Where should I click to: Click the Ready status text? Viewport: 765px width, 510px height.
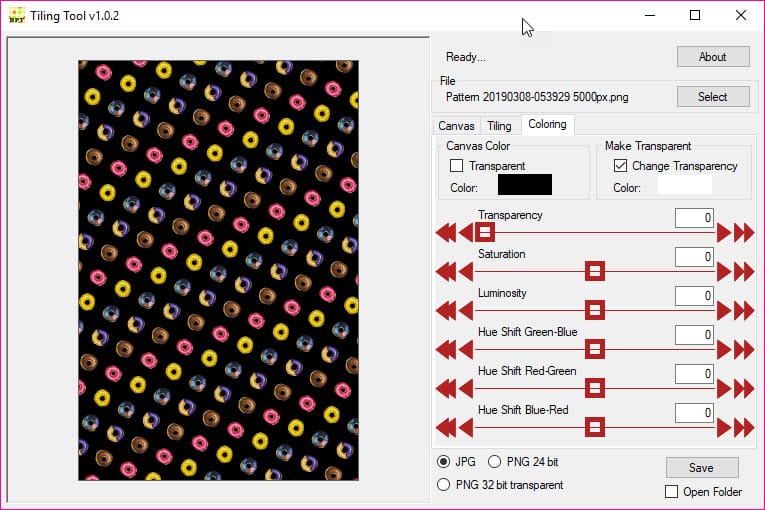point(465,57)
